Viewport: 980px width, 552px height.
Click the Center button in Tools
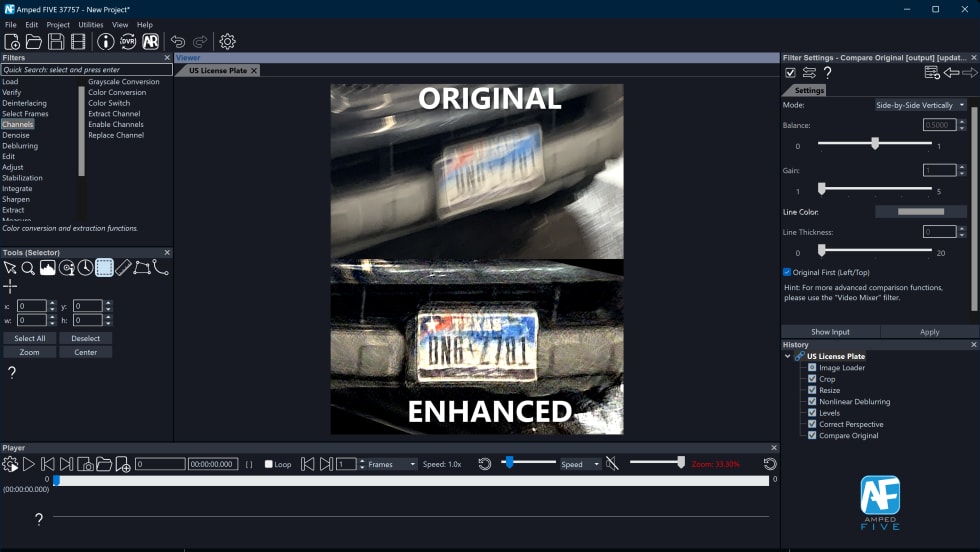pos(86,352)
